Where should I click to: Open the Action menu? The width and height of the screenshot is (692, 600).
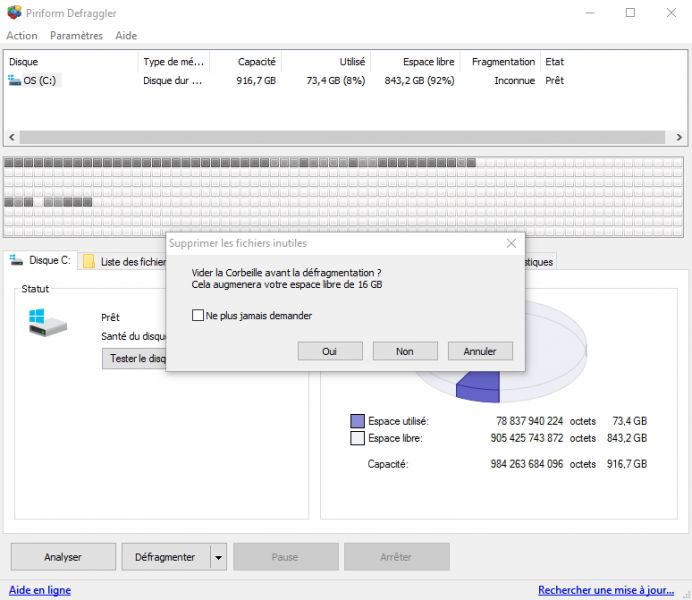coord(22,36)
